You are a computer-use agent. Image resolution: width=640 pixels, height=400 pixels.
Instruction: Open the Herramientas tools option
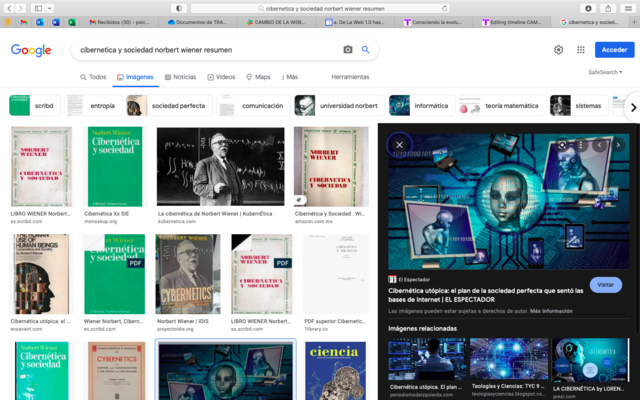(x=350, y=77)
